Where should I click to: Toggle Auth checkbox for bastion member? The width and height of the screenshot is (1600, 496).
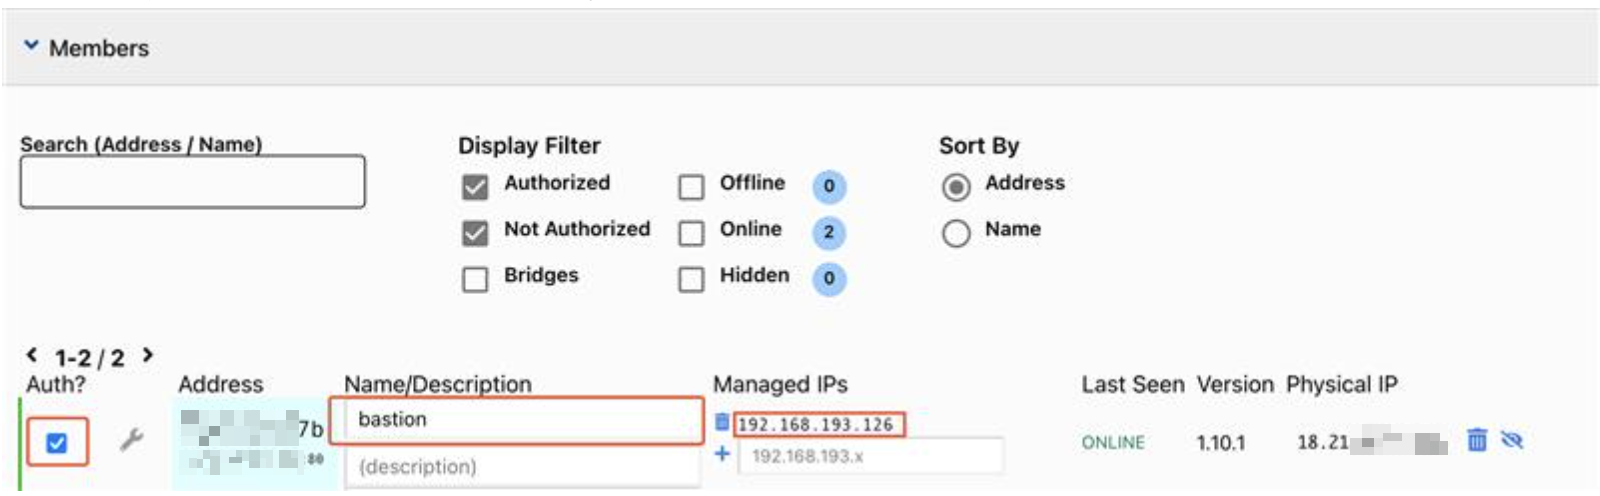(57, 442)
